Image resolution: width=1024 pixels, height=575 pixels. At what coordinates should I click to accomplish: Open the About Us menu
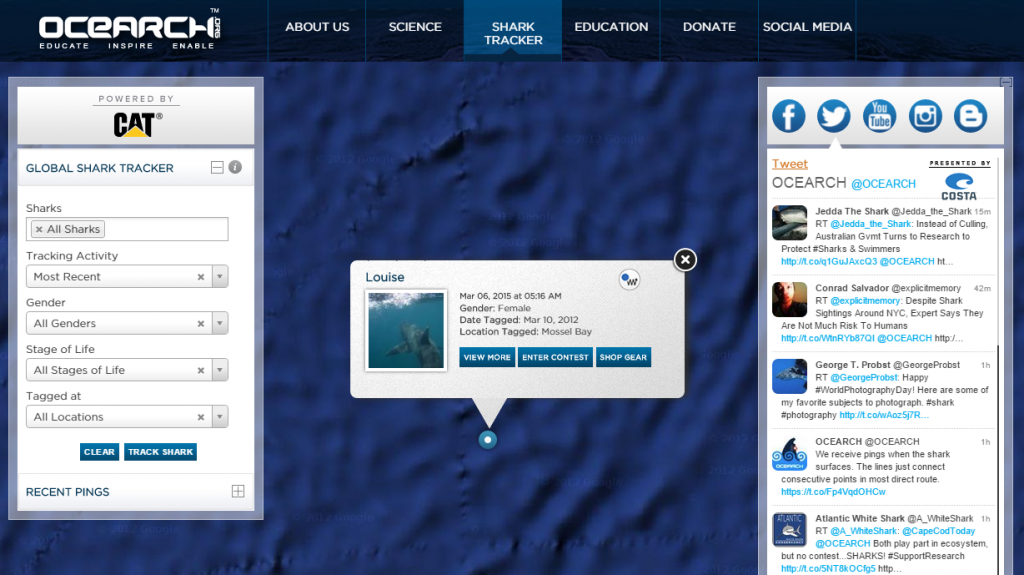(x=317, y=27)
